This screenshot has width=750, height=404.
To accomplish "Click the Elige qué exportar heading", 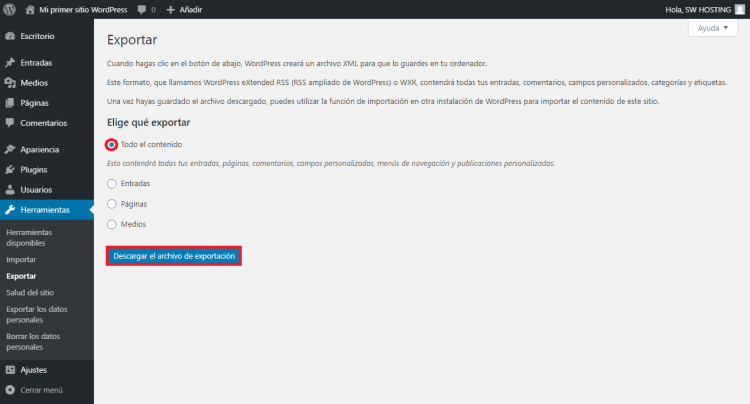I will [148, 123].
